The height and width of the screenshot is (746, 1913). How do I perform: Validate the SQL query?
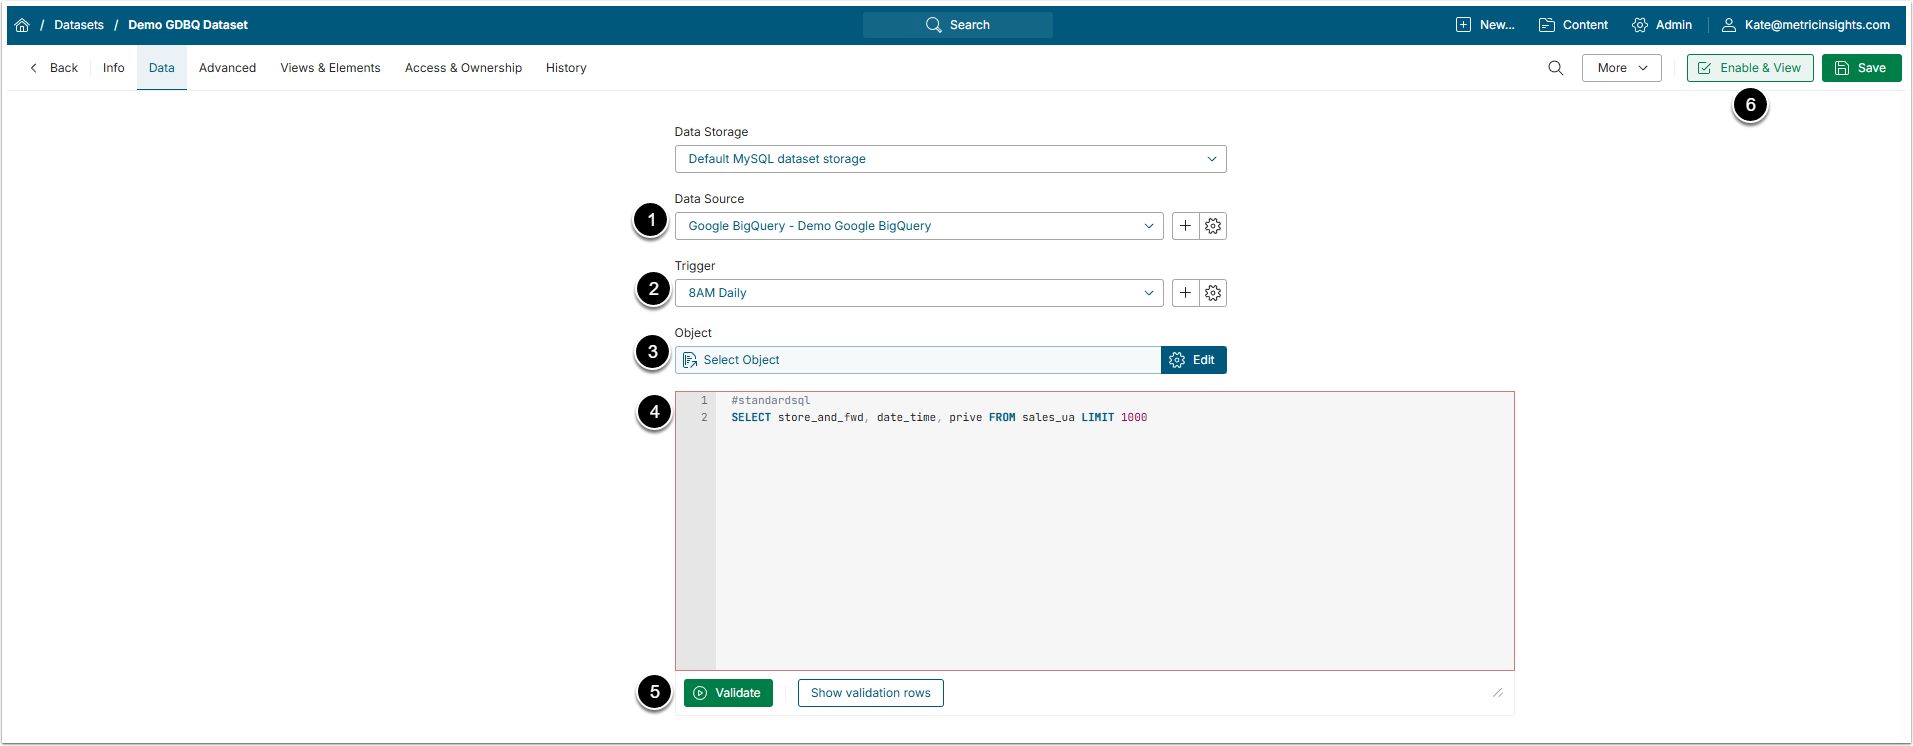(728, 693)
